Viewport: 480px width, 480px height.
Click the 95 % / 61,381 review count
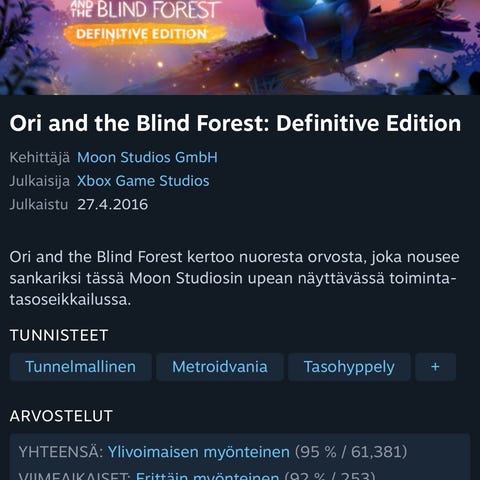351,452
